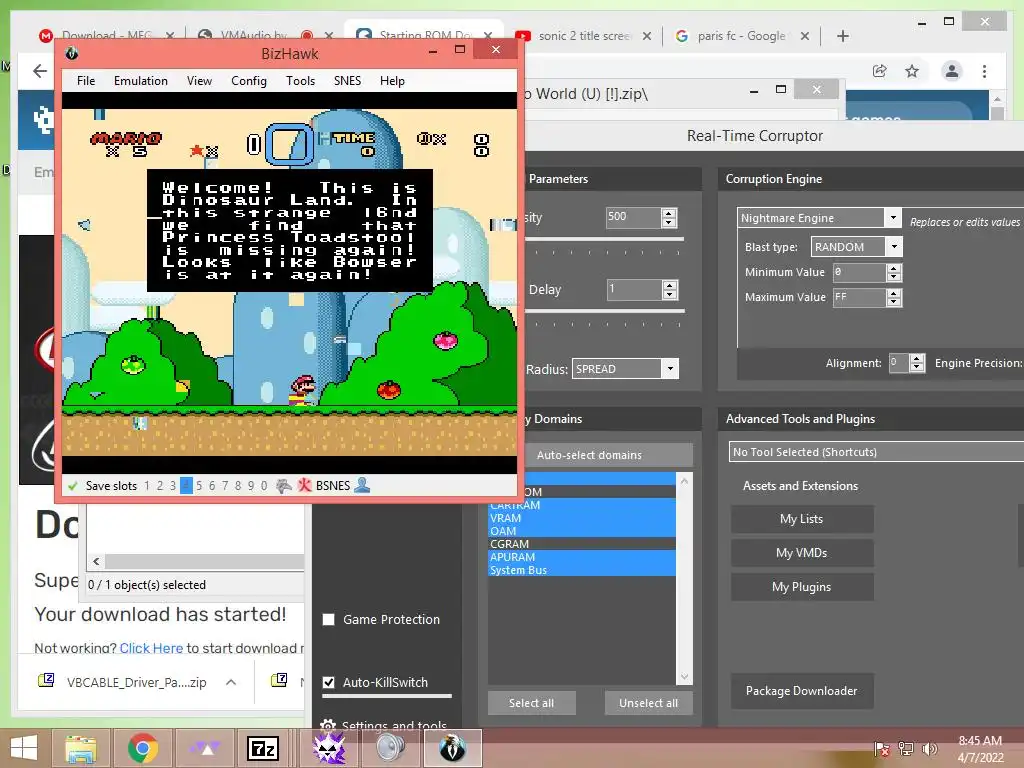Select save slot 5 in BizHawk

(199, 486)
